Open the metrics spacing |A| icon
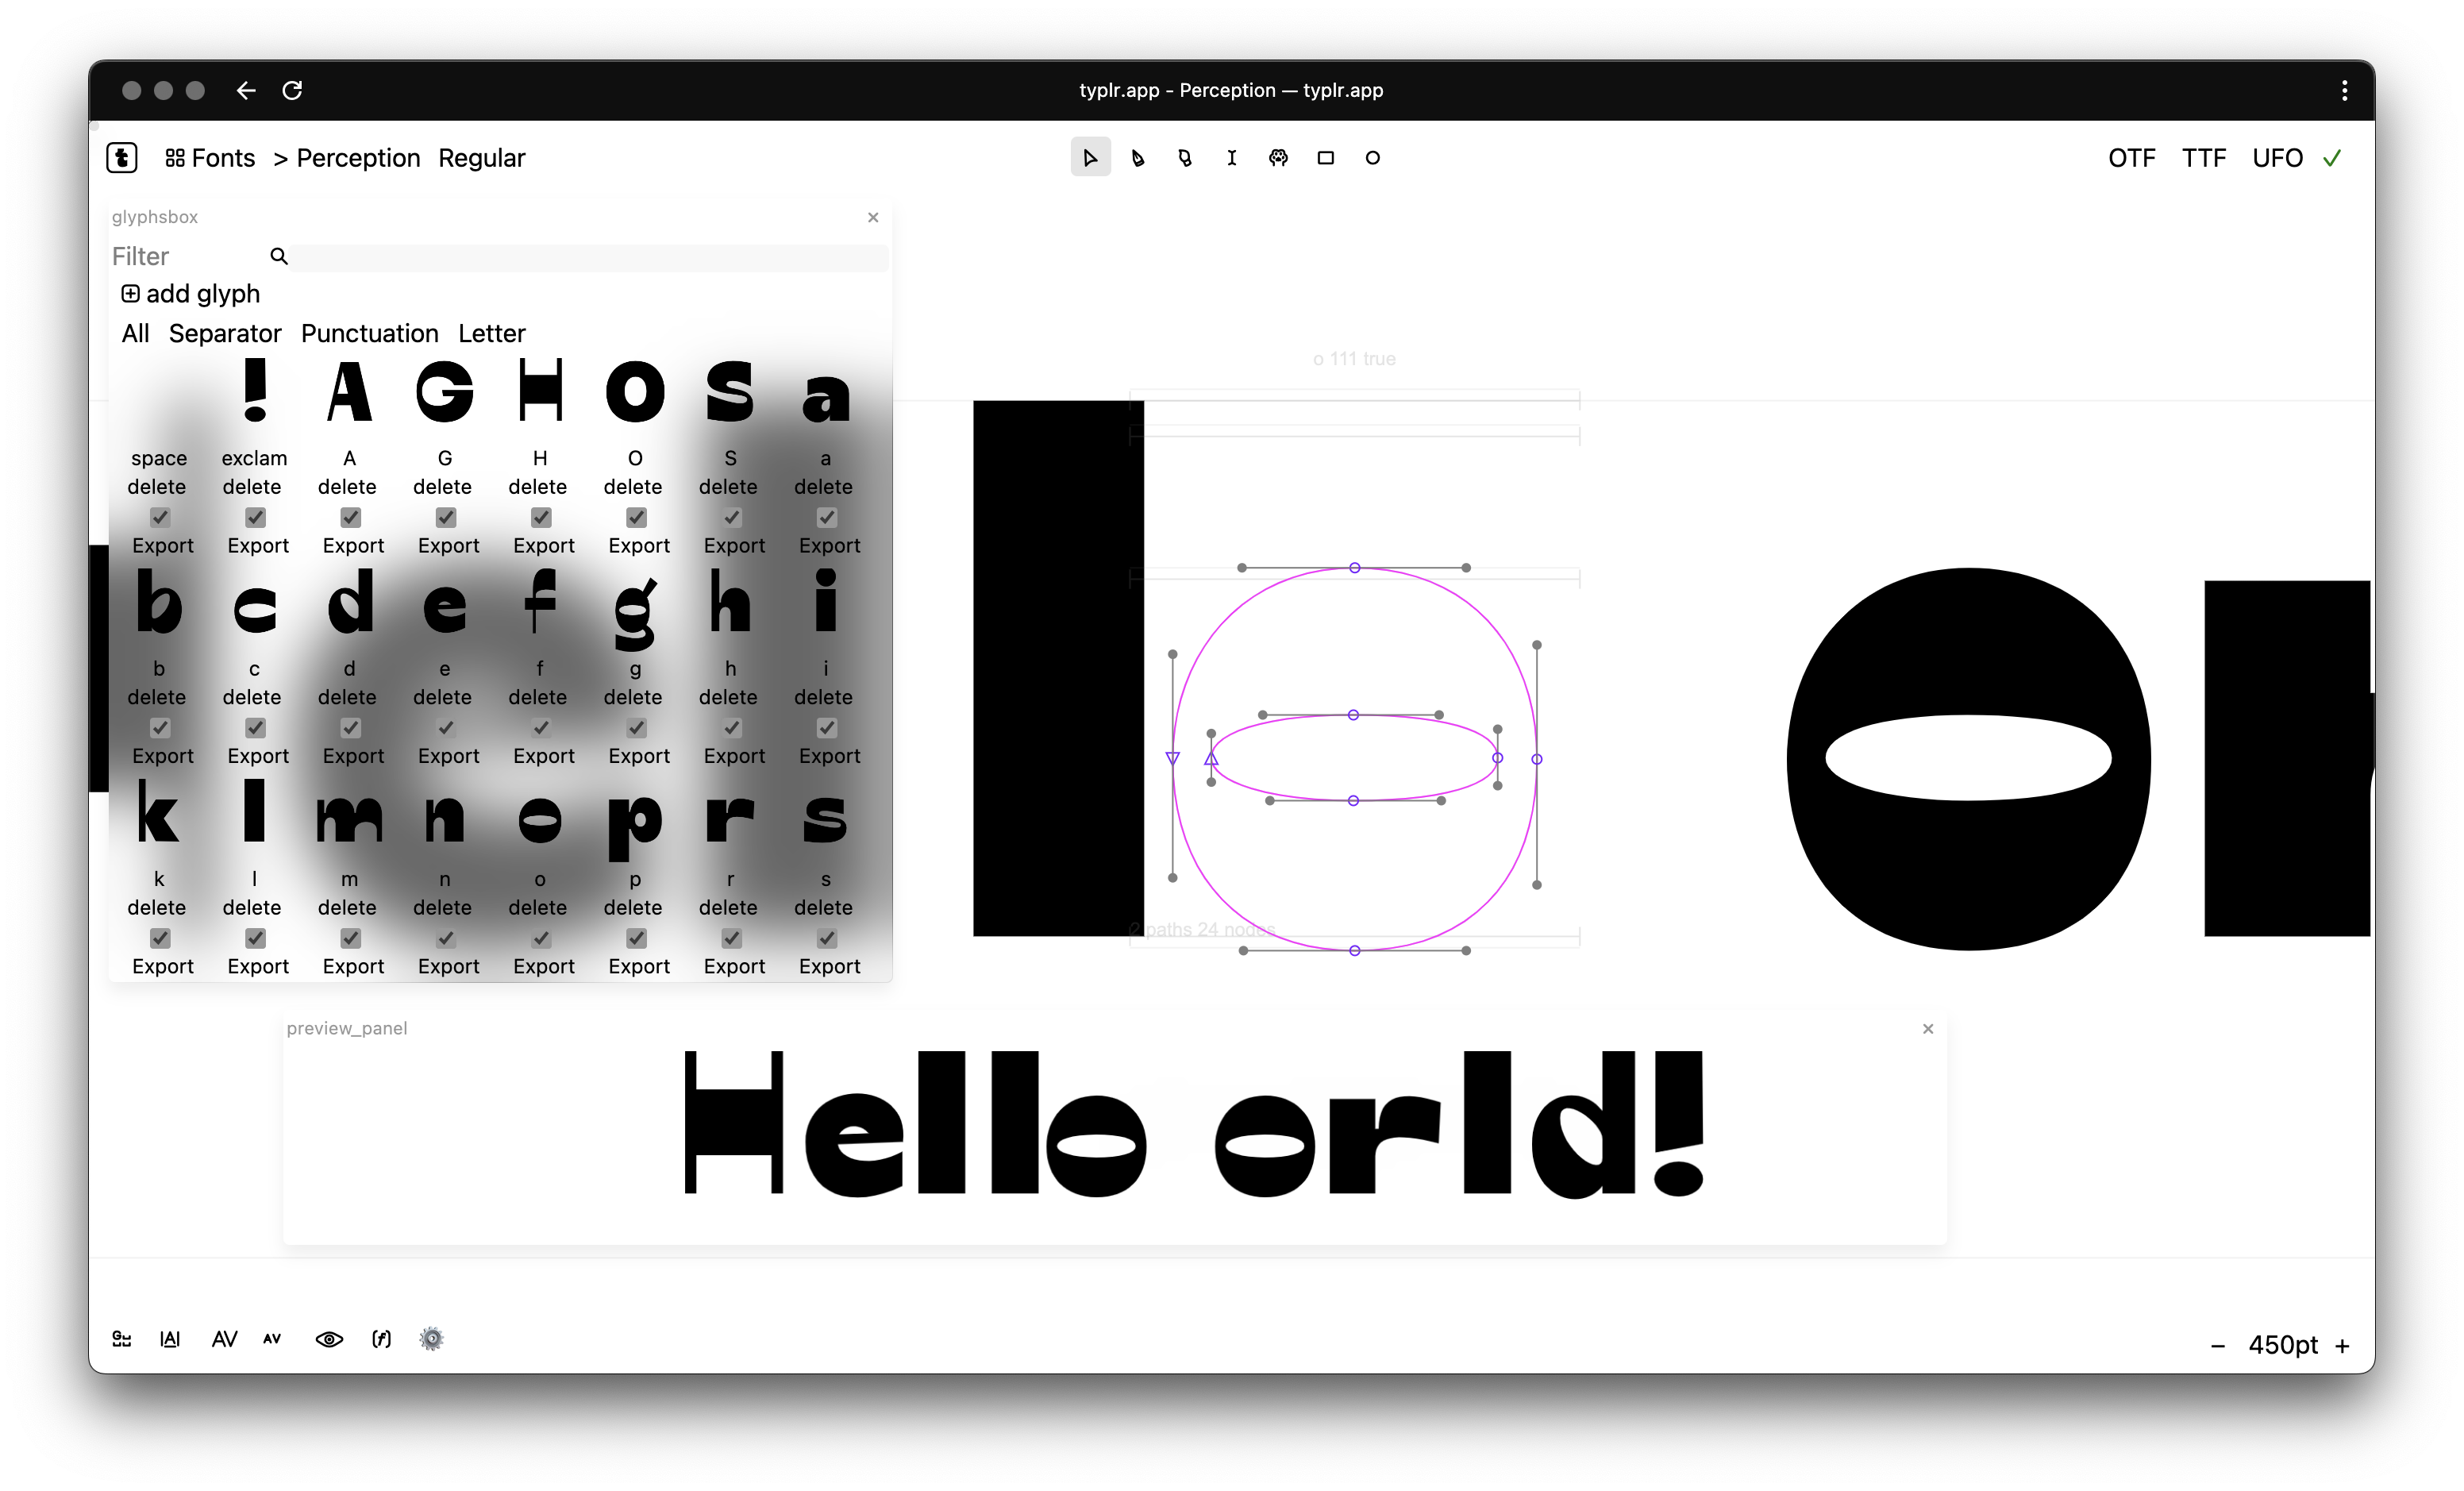 tap(170, 1339)
